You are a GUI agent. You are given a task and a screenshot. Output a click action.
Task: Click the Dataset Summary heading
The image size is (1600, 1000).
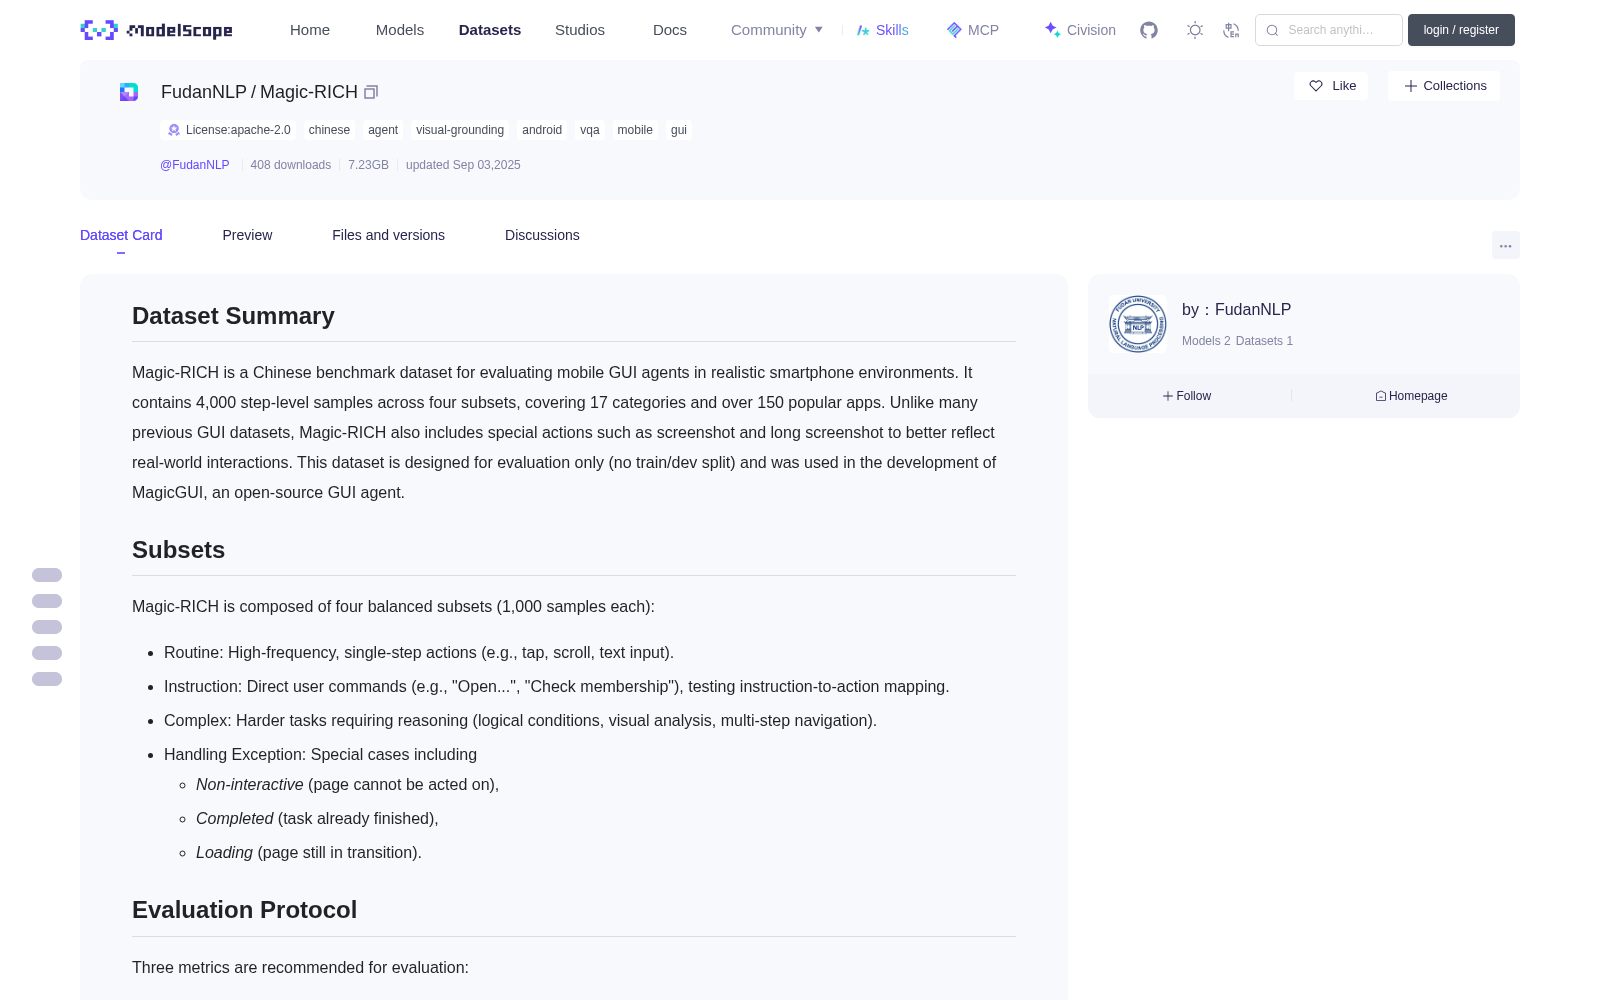(233, 316)
